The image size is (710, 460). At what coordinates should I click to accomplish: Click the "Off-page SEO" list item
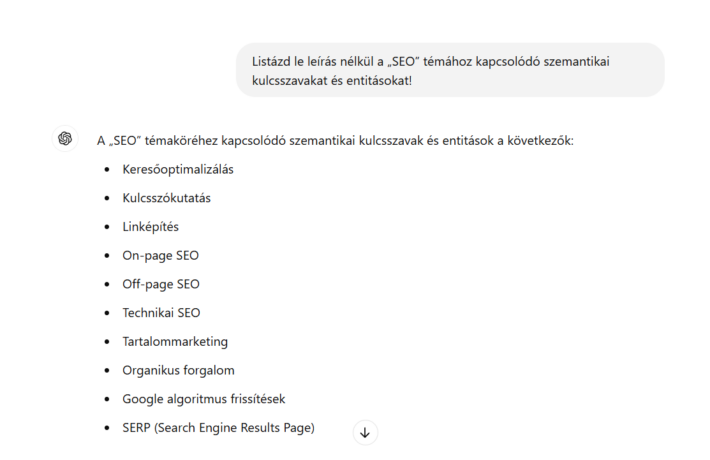(161, 284)
